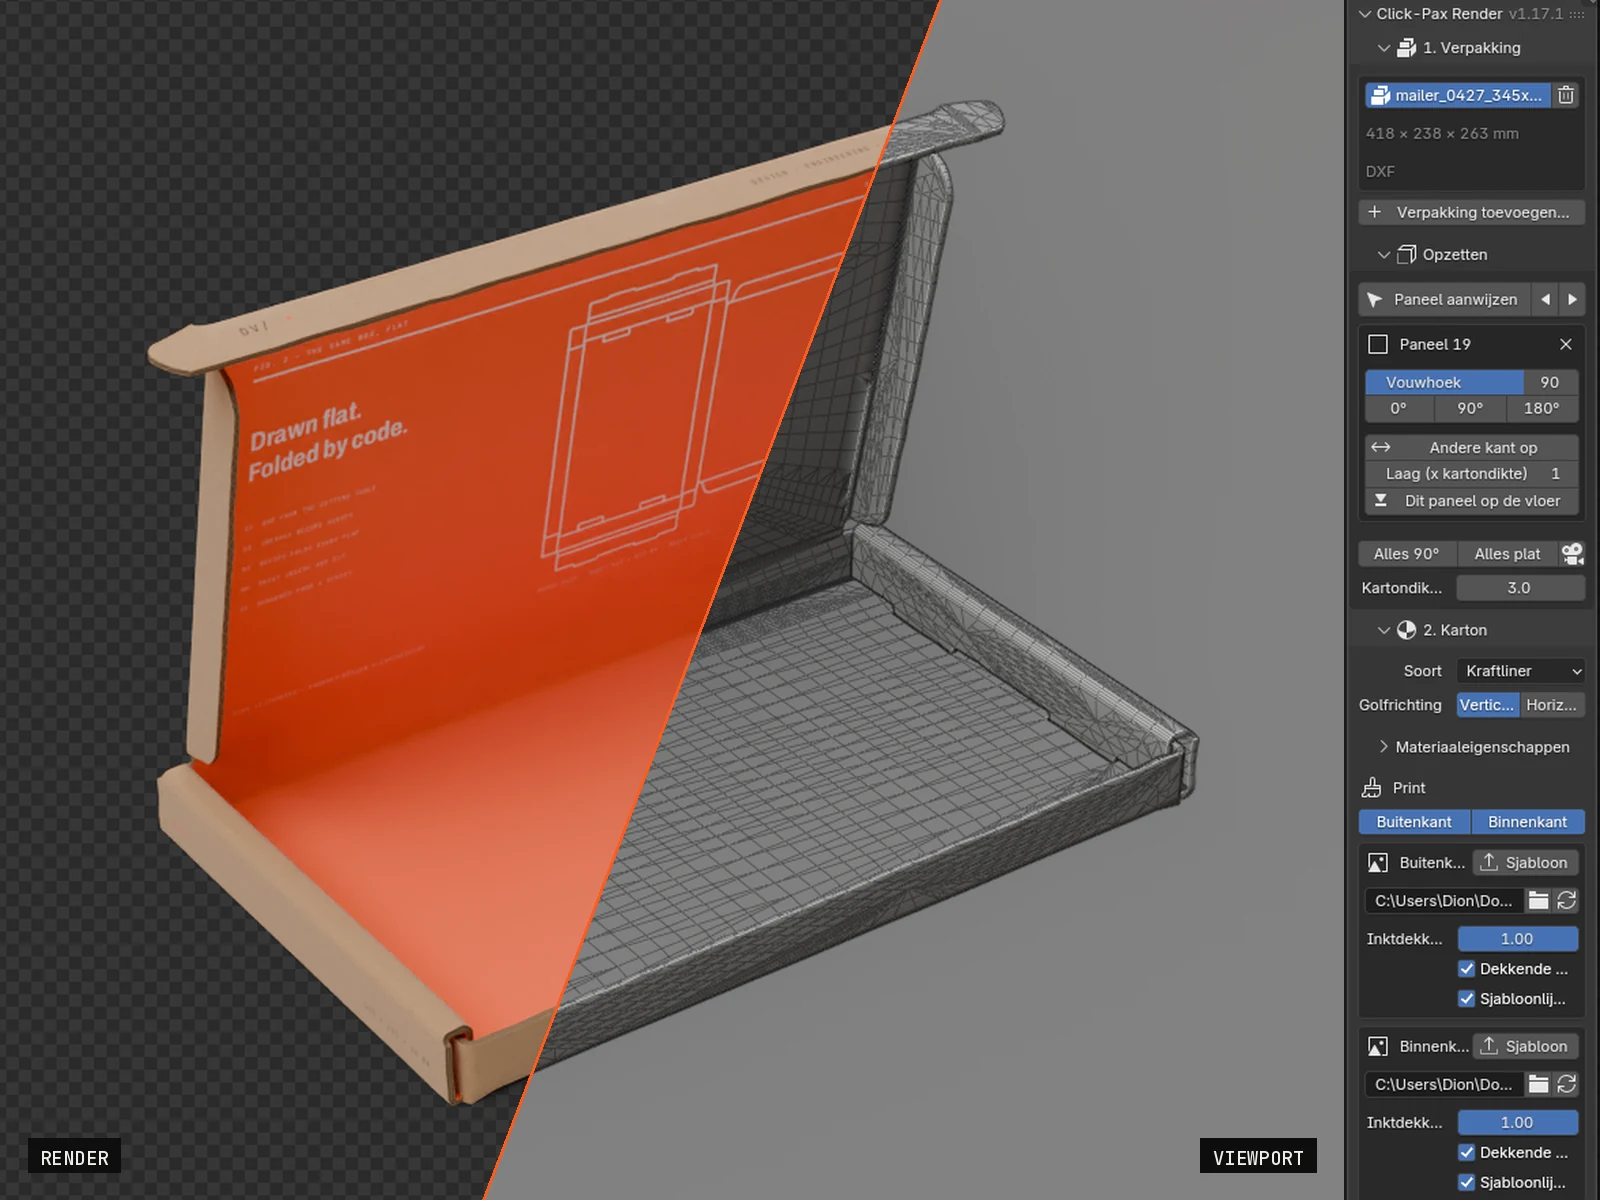
Task: Click the plus icon for Verpakking toevoegen
Action: coord(1375,212)
